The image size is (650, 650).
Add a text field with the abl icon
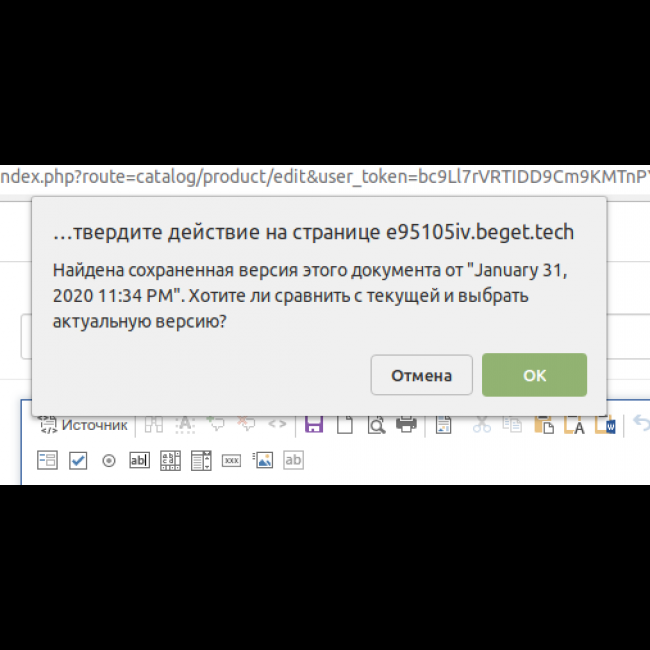click(x=140, y=460)
